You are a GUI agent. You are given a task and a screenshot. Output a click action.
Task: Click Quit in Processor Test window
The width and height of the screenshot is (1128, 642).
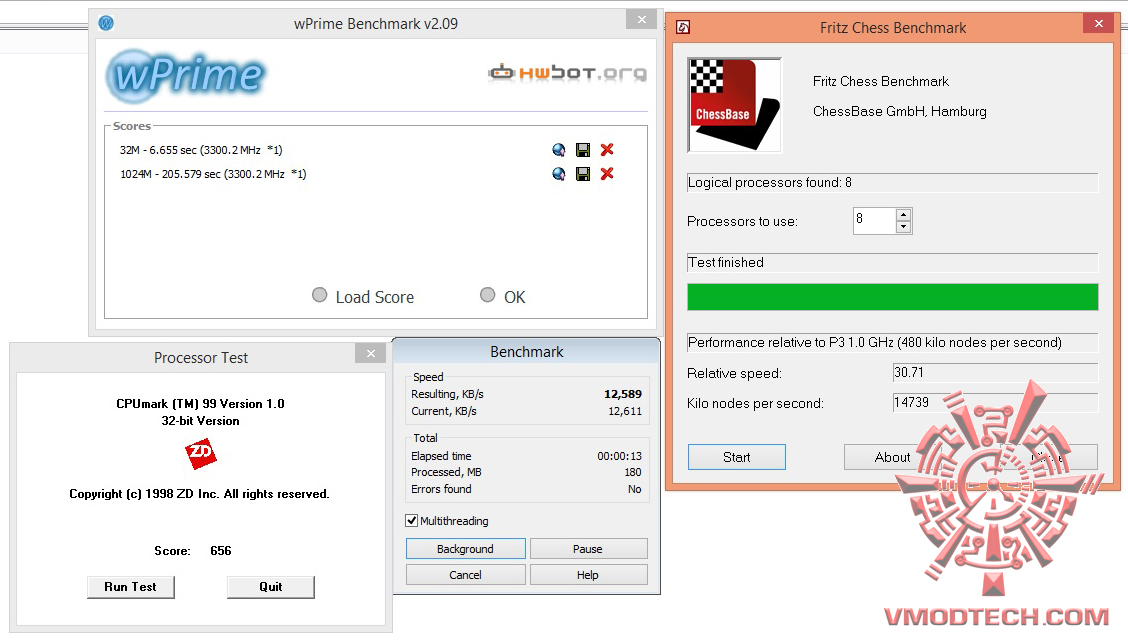point(270,587)
